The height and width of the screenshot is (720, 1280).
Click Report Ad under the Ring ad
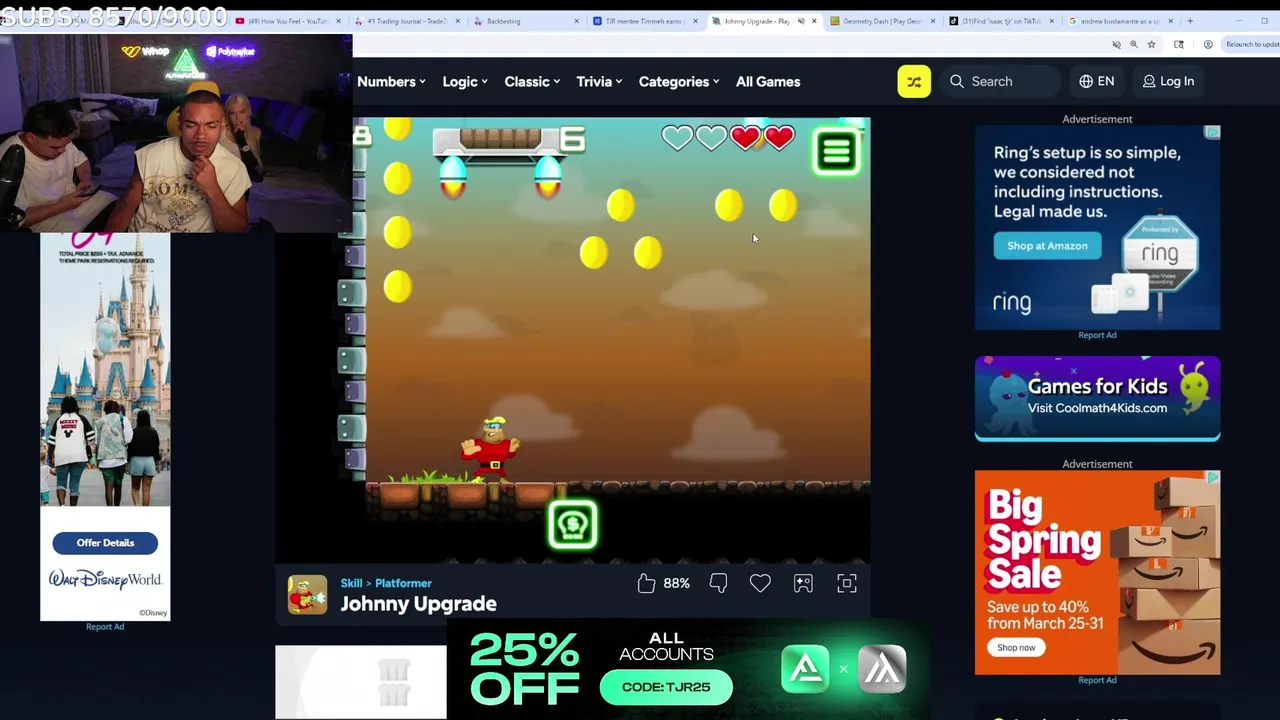1097,335
